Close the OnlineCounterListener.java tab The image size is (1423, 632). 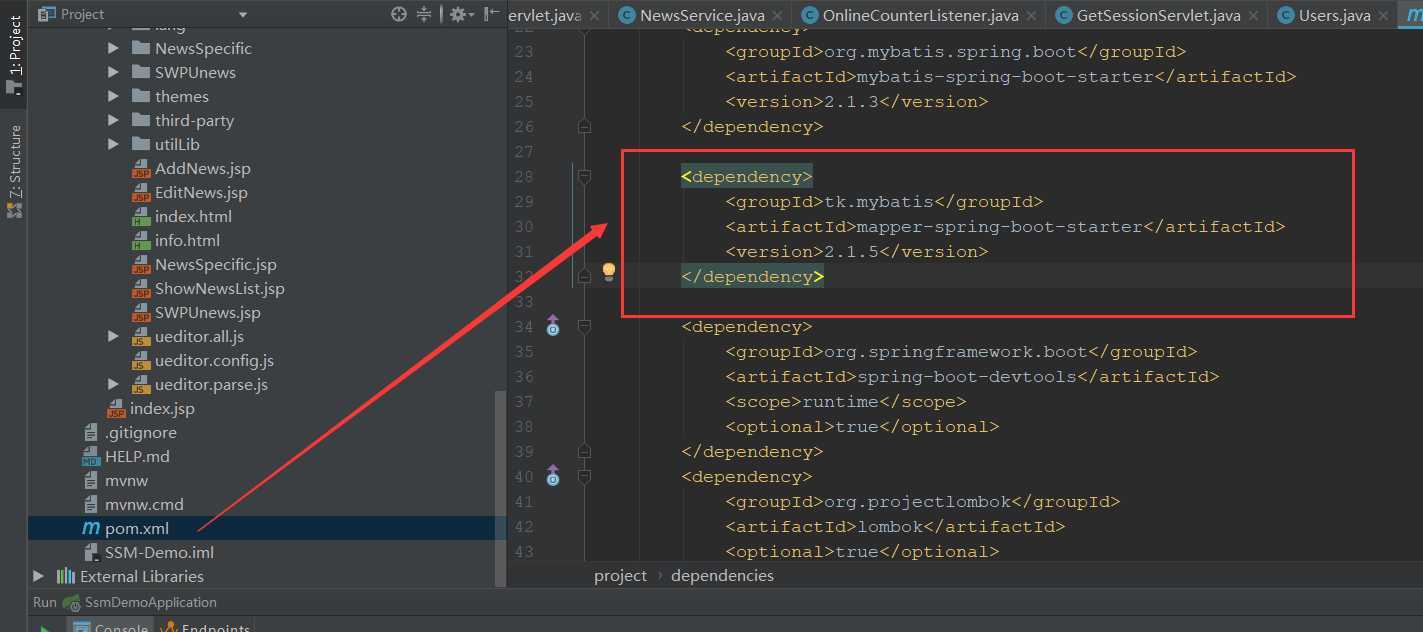click(1033, 16)
